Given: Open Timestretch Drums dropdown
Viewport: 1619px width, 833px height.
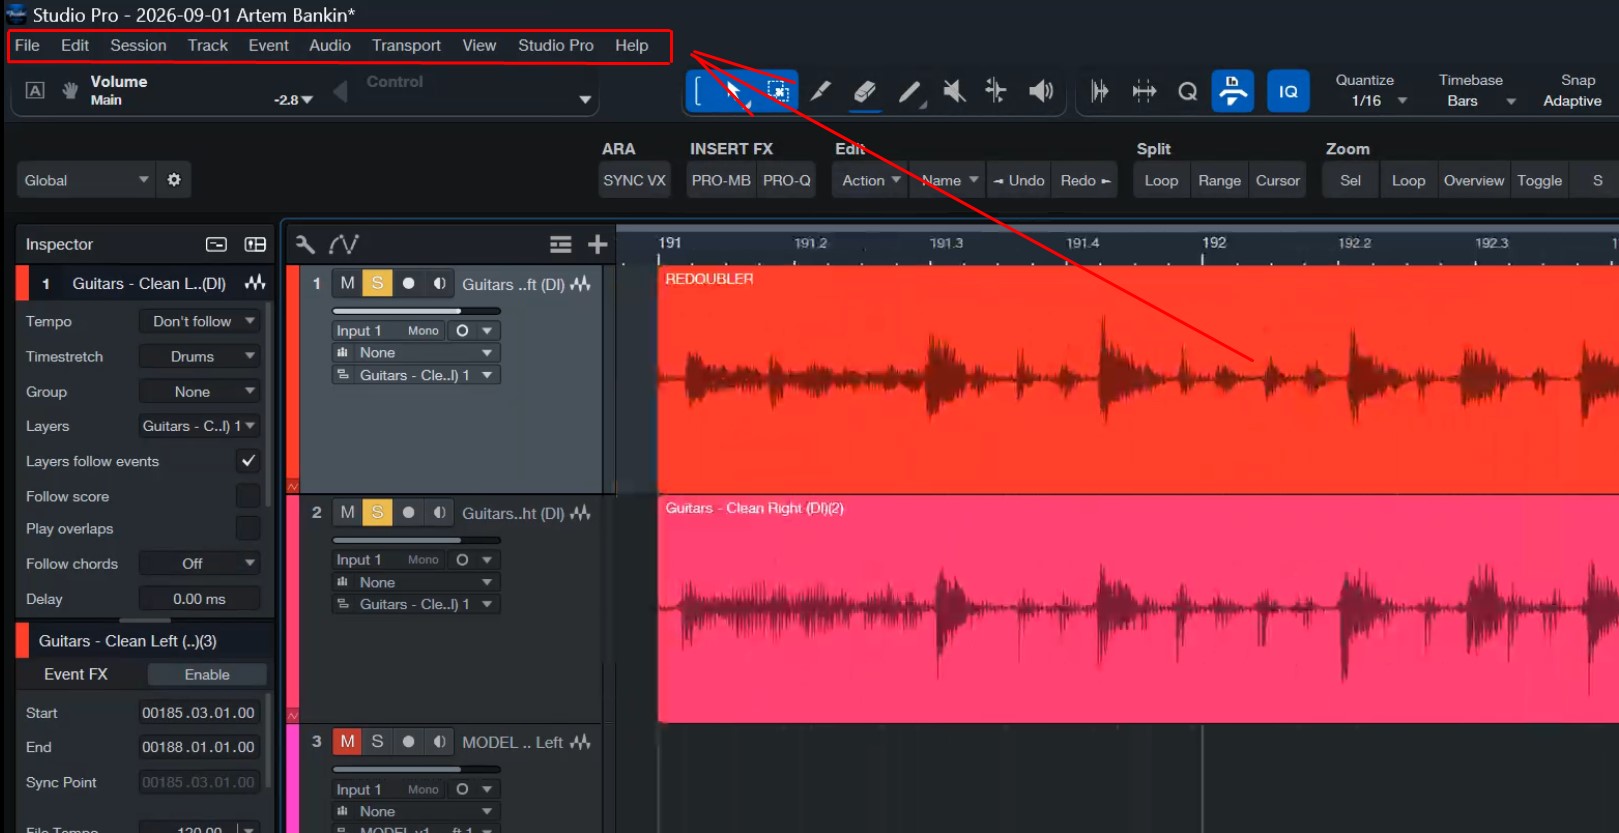Looking at the screenshot, I should (x=200, y=356).
